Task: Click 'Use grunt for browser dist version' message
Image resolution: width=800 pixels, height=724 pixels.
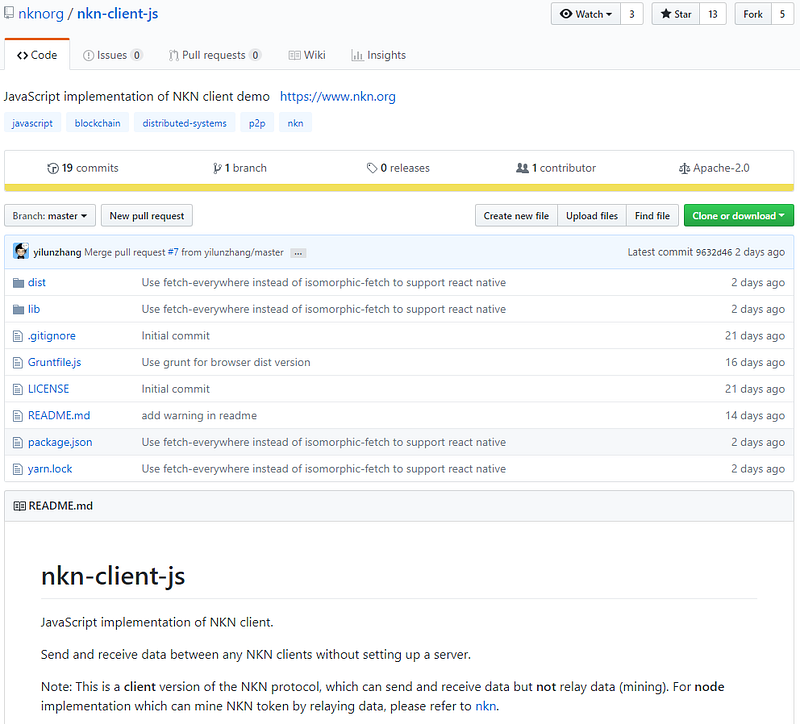Action: point(226,362)
